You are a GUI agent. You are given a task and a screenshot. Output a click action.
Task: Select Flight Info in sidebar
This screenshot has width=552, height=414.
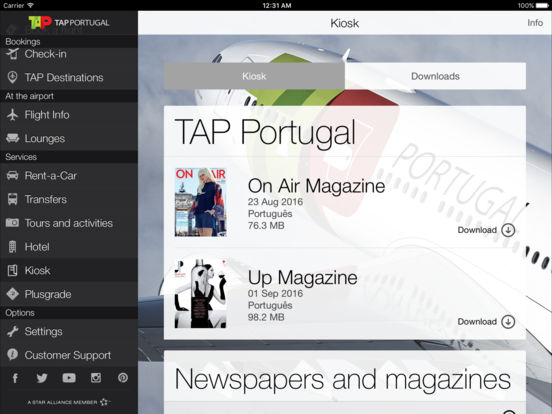[69, 115]
